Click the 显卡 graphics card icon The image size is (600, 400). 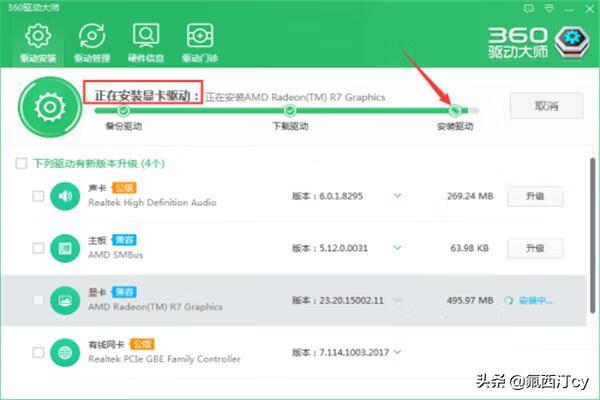pos(63,299)
